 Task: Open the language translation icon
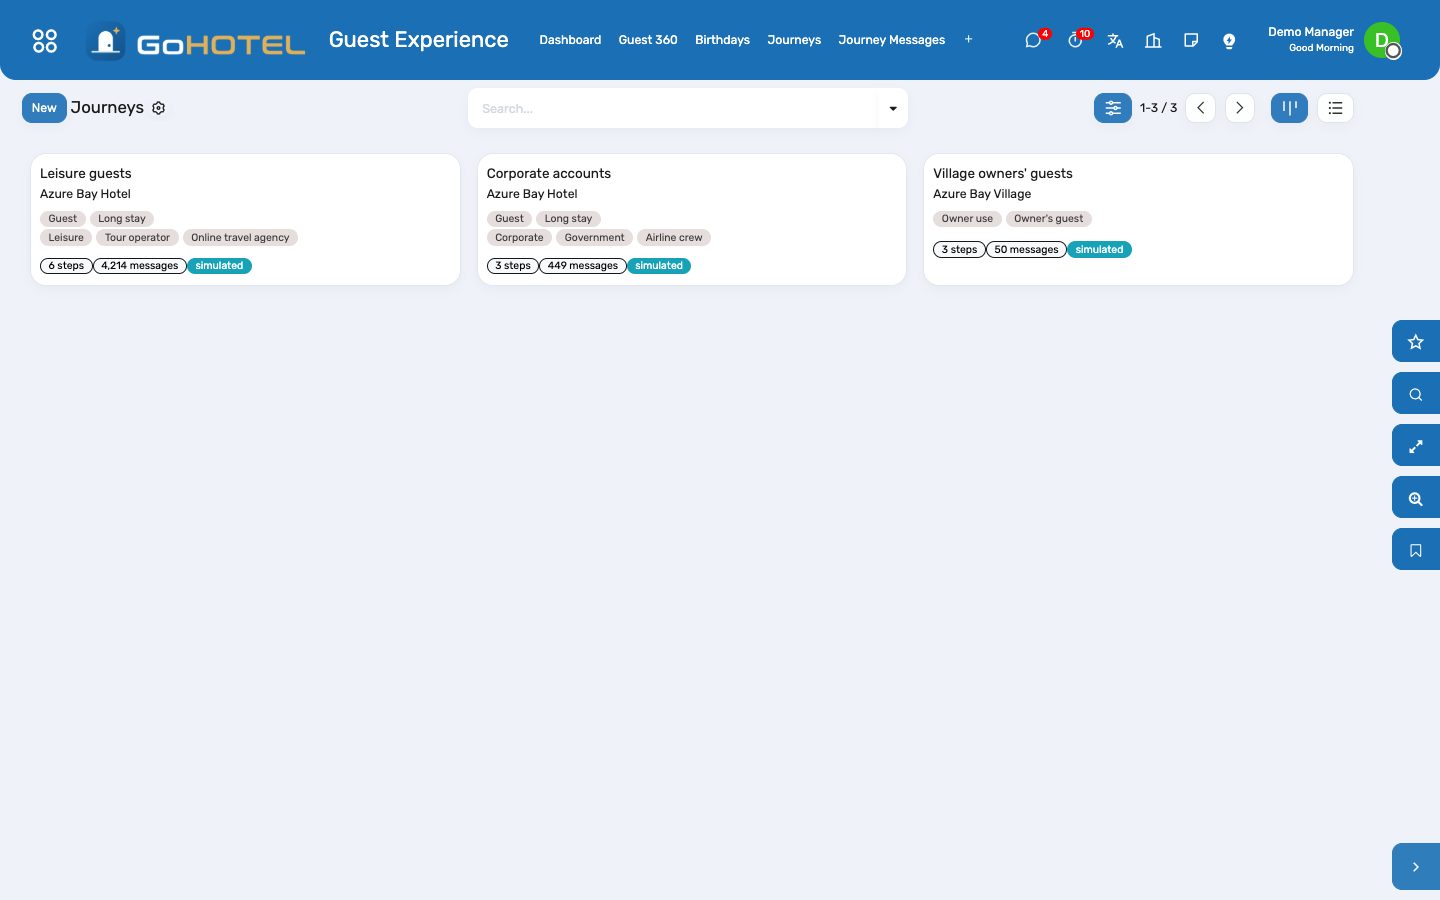pyautogui.click(x=1115, y=40)
